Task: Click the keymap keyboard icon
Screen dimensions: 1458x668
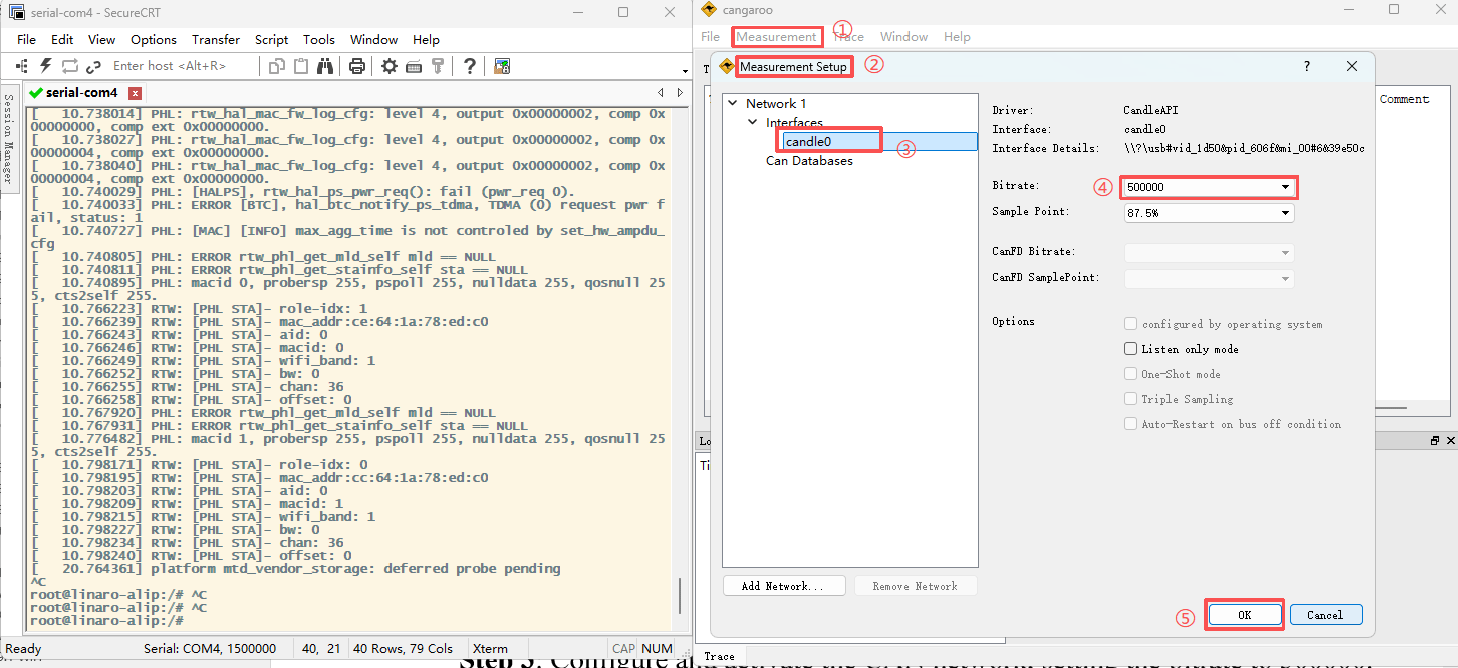Action: 413,66
